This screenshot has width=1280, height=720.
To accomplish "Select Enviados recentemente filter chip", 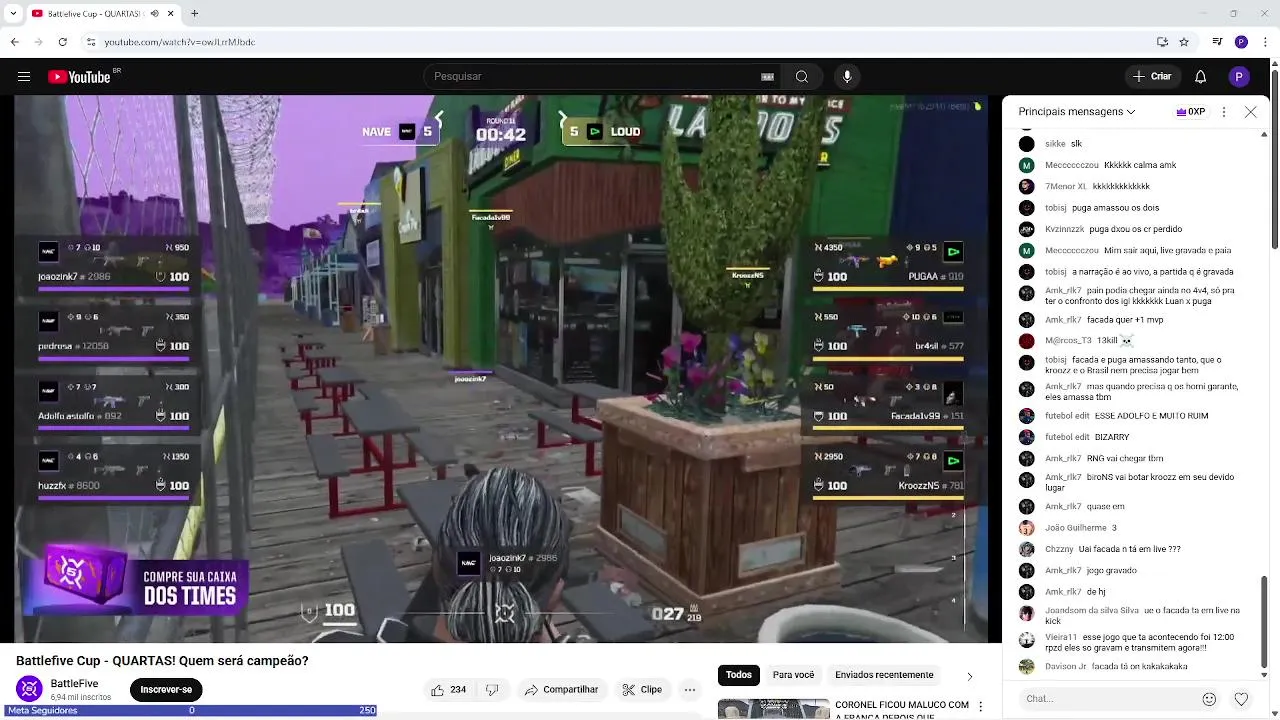I will tap(884, 675).
